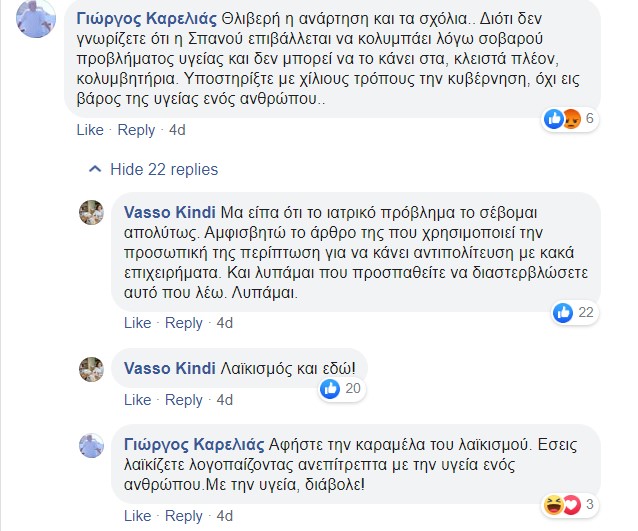Like the 'Λαϊκισμός και εδώ!' comment
Screen dimensions: 638x531
coord(138,400)
